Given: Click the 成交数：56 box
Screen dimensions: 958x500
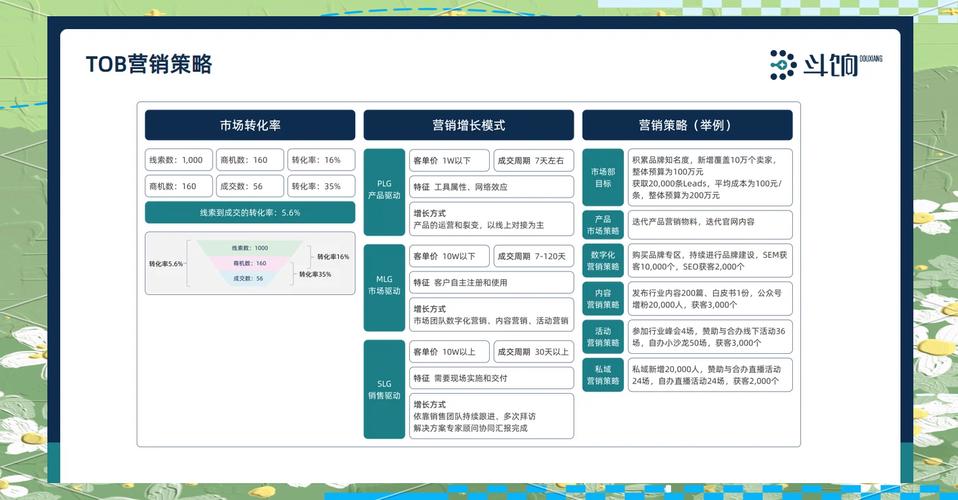Looking at the screenshot, I should click(x=249, y=186).
